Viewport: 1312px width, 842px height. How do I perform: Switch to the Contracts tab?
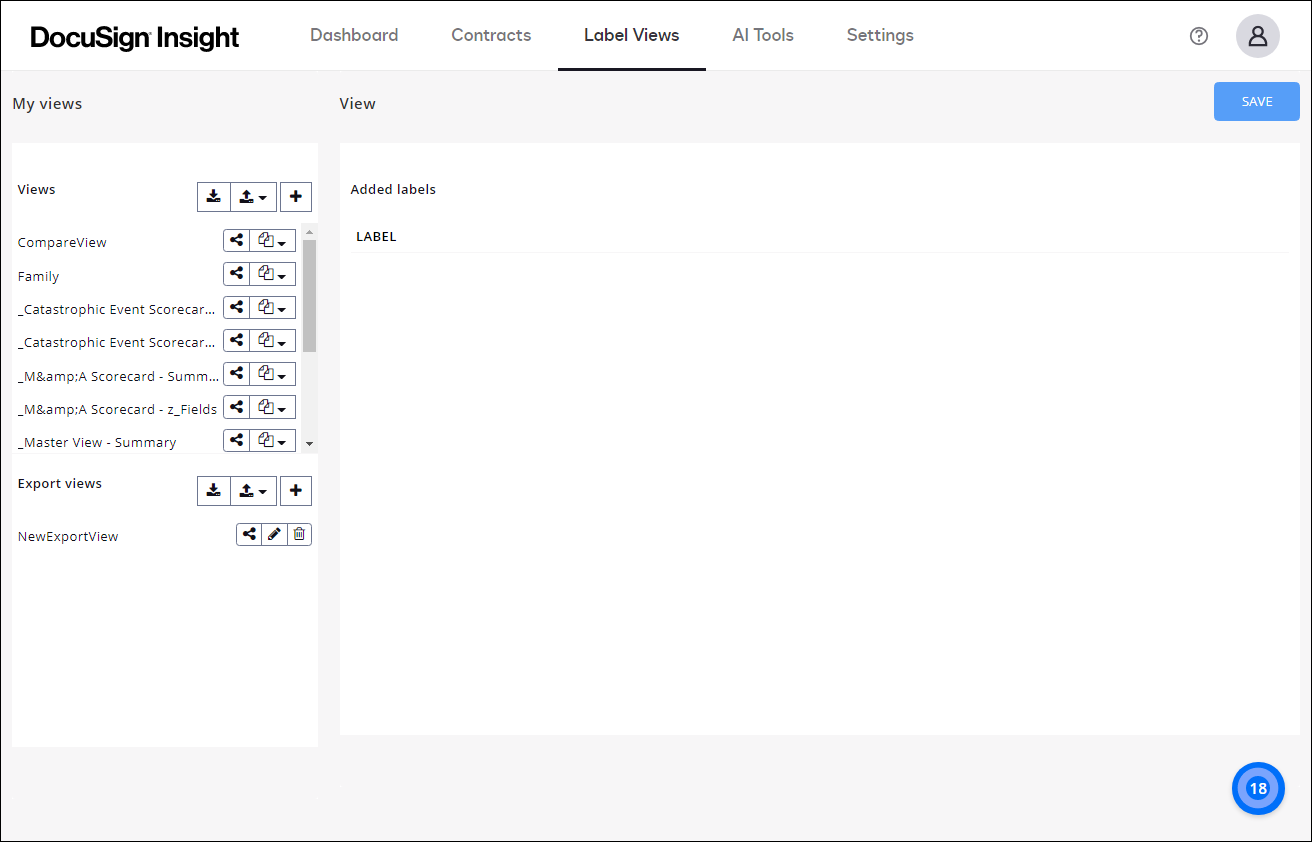point(491,35)
